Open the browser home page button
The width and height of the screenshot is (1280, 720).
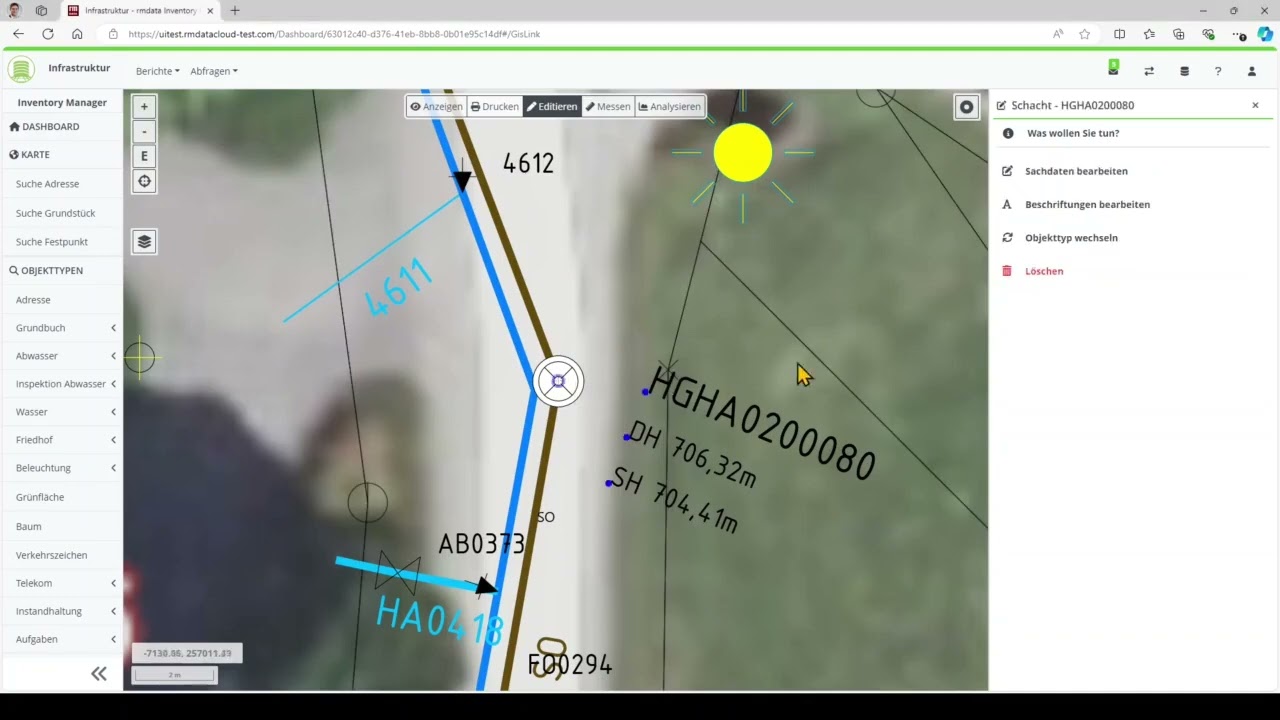77,34
